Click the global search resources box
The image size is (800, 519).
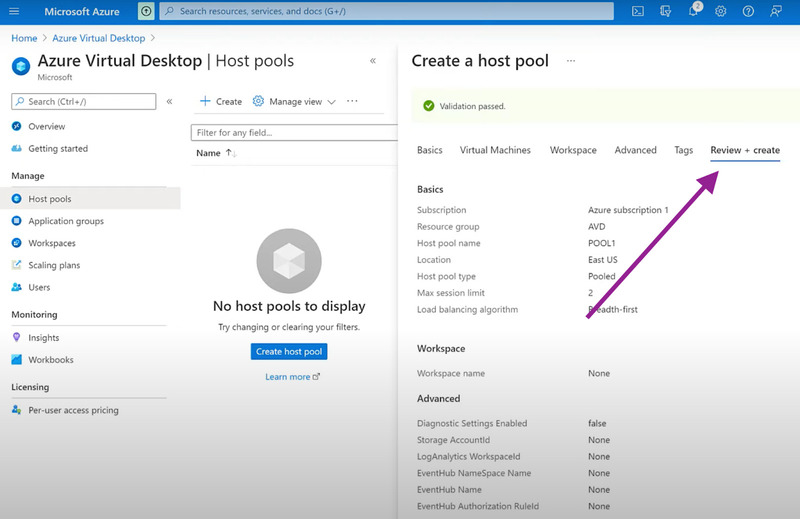coord(386,11)
